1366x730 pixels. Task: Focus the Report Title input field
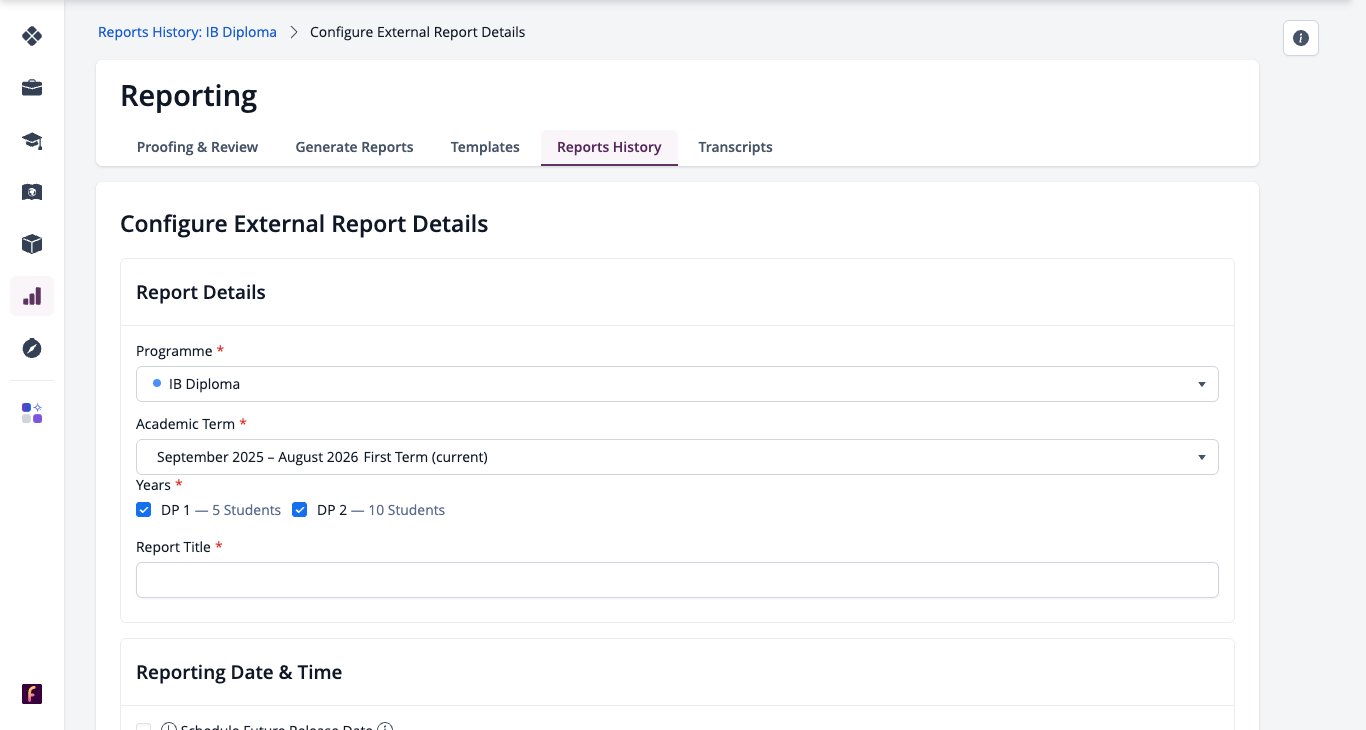click(x=677, y=580)
